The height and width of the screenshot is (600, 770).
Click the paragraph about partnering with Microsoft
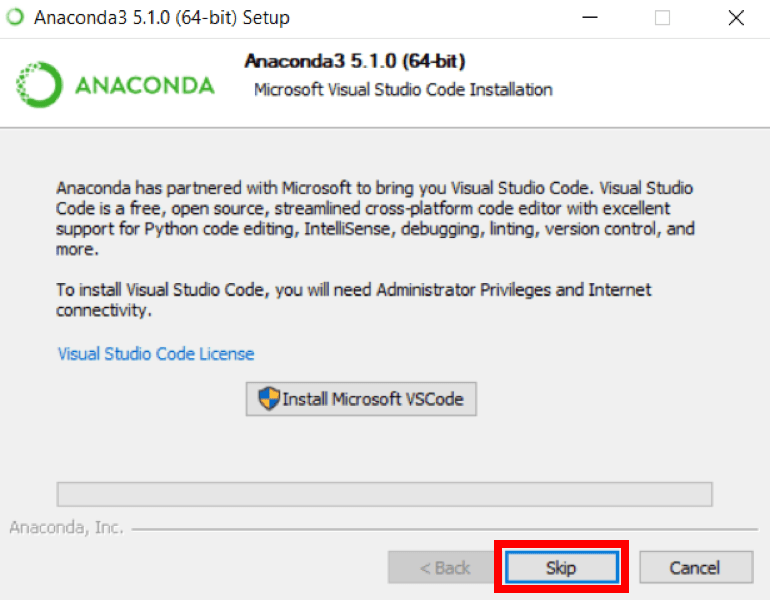pos(375,218)
